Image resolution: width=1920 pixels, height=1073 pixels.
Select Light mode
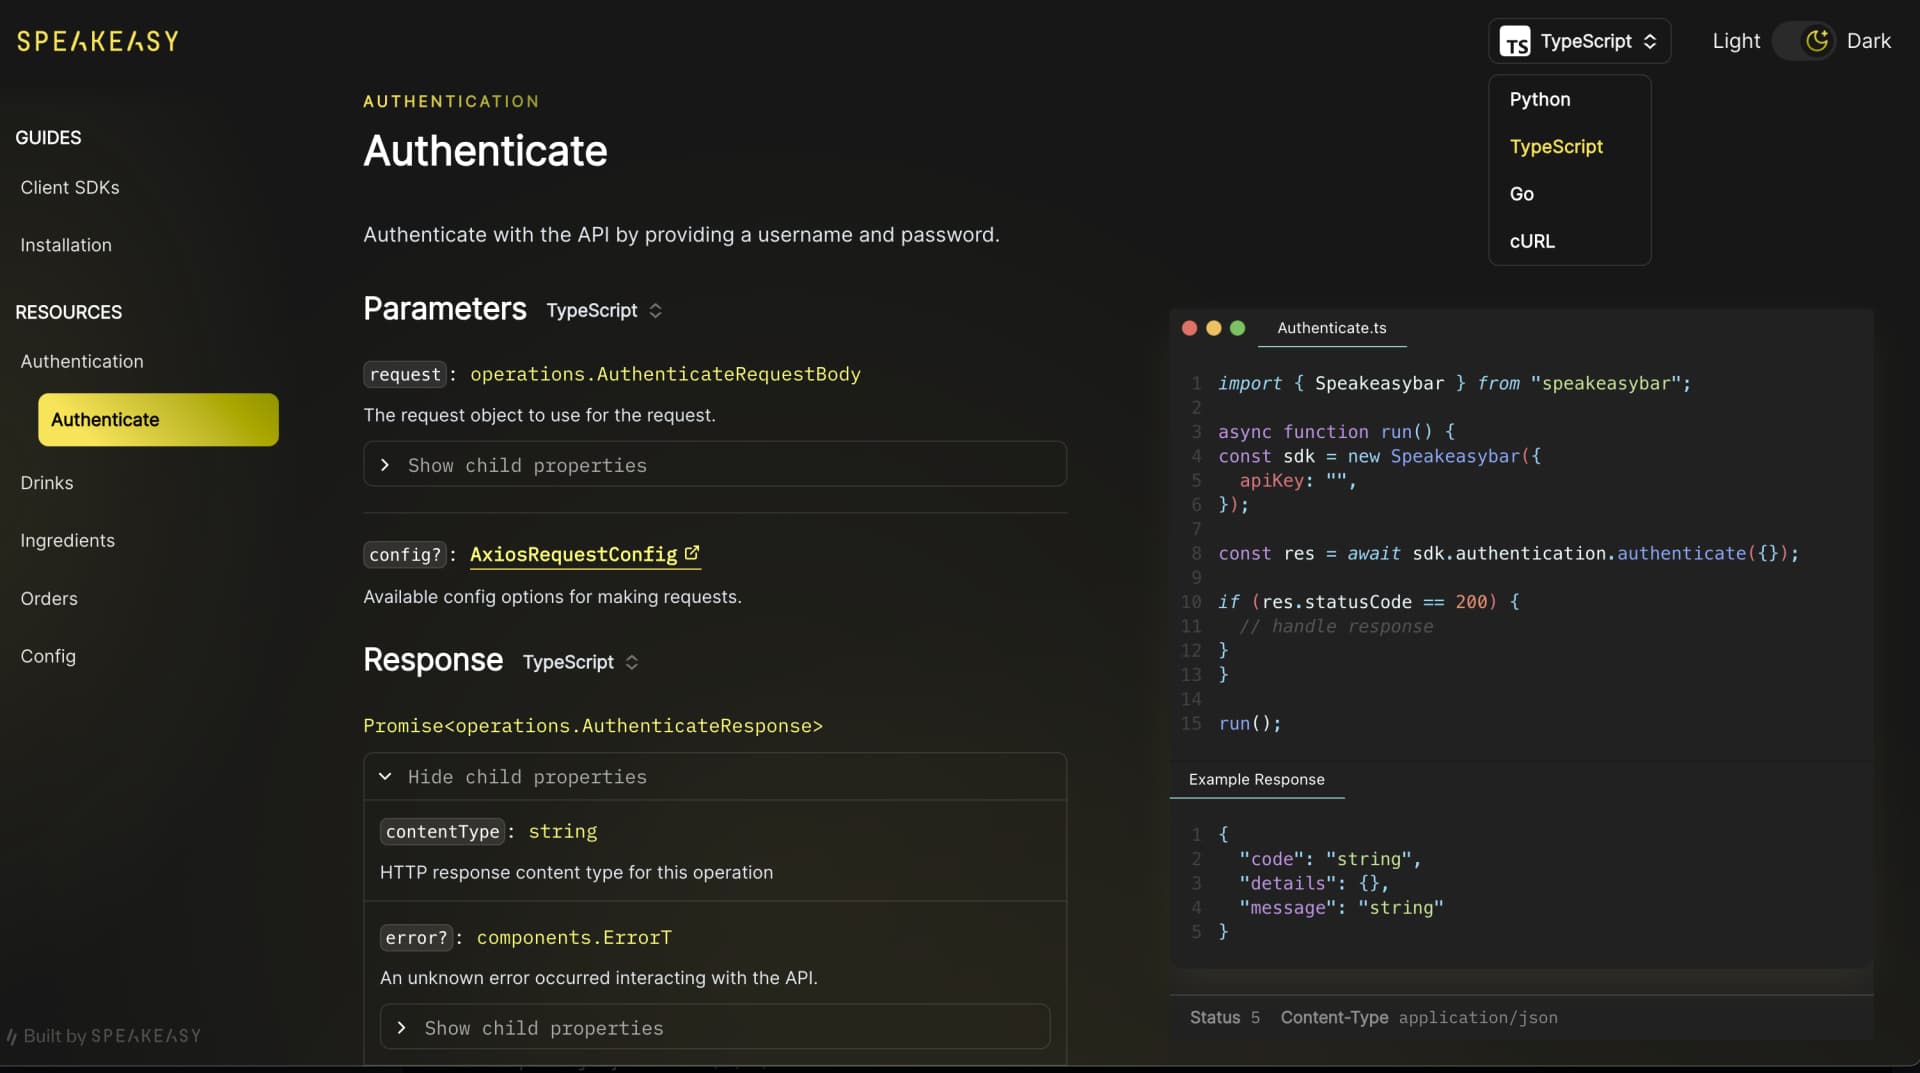coord(1735,41)
